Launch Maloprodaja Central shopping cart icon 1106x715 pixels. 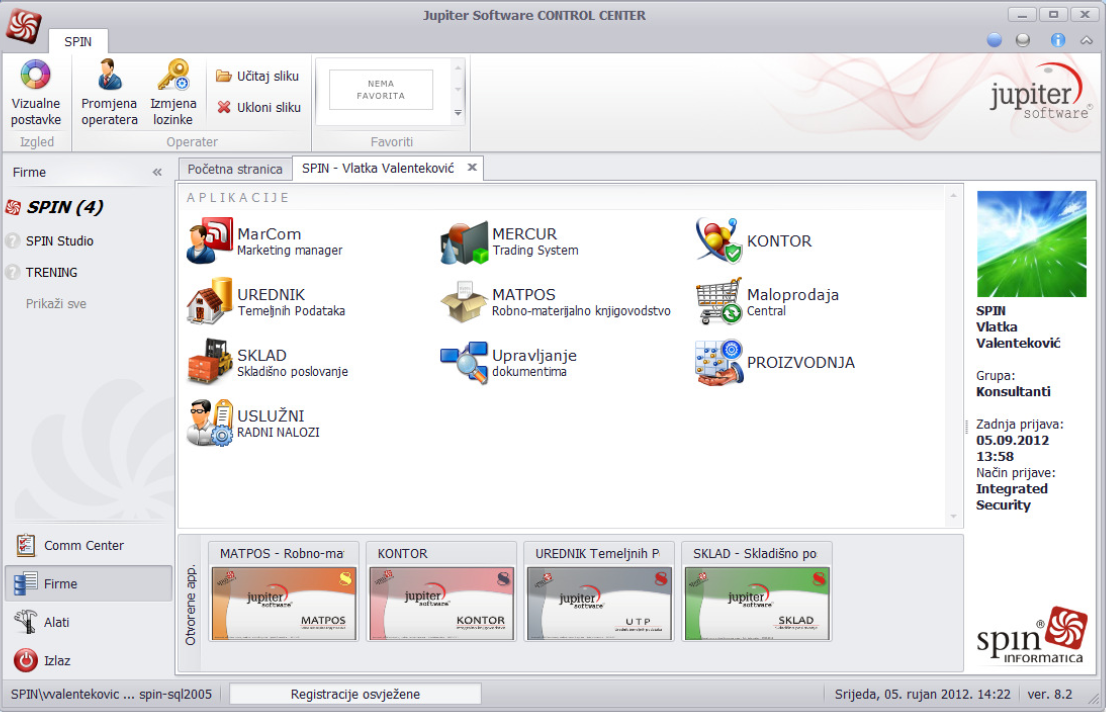coord(720,303)
